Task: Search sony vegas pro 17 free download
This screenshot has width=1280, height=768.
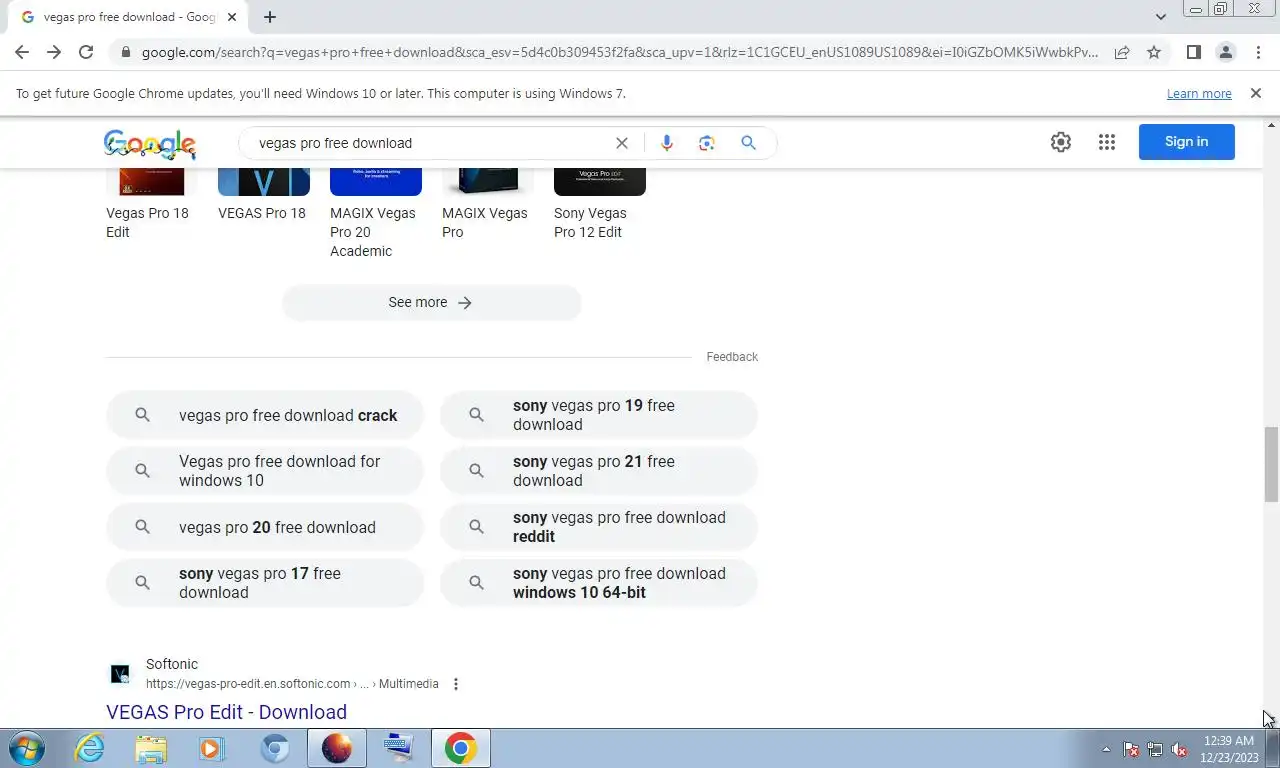Action: coord(265,583)
